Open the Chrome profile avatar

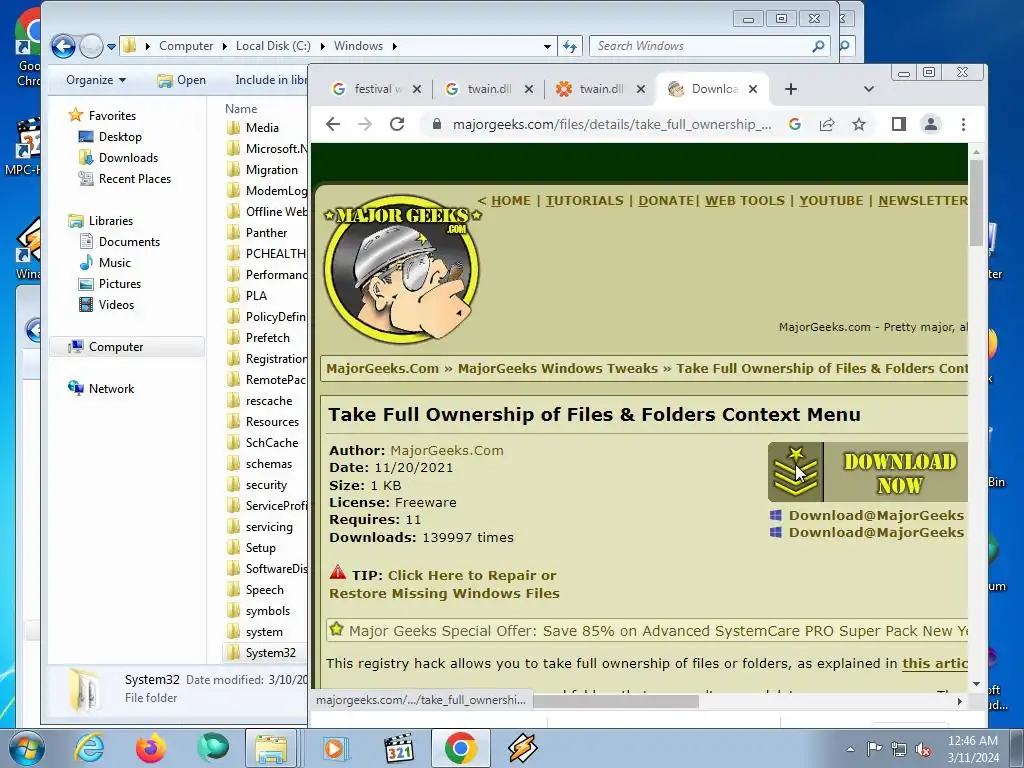pos(931,124)
